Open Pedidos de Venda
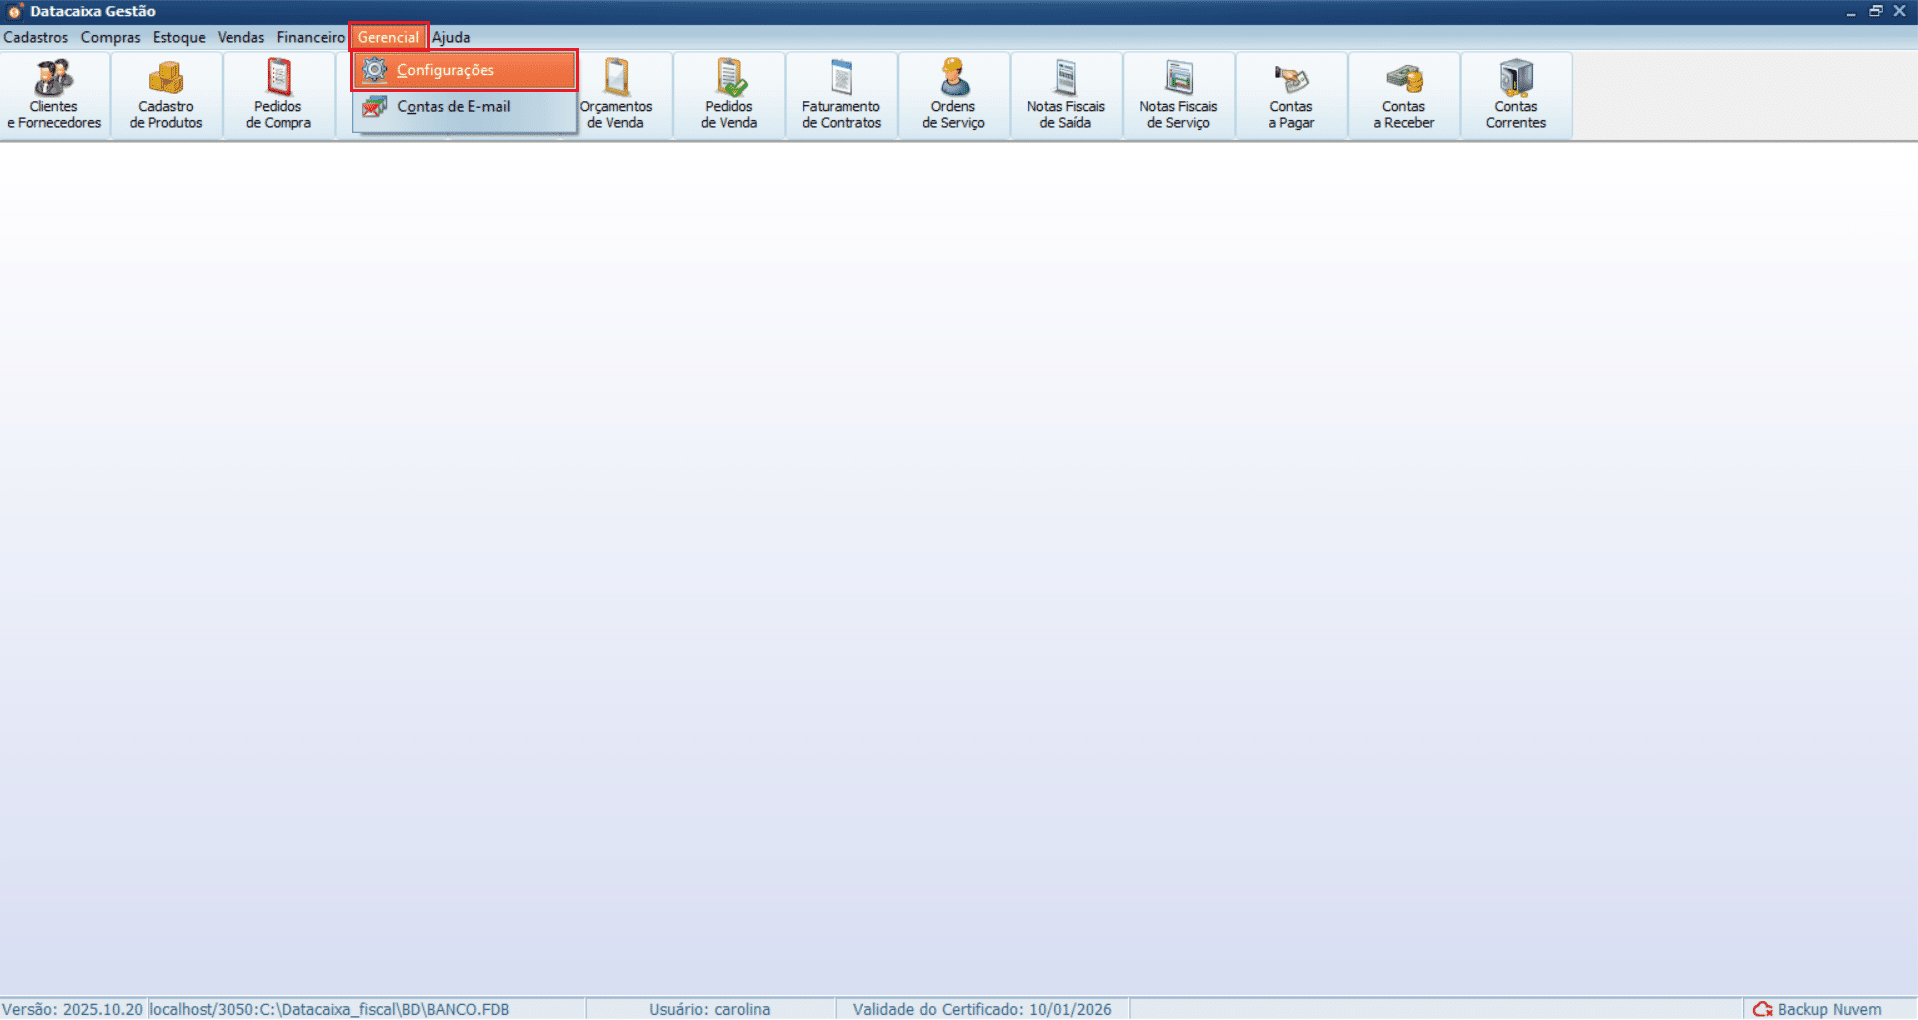This screenshot has width=1918, height=1020. (729, 95)
